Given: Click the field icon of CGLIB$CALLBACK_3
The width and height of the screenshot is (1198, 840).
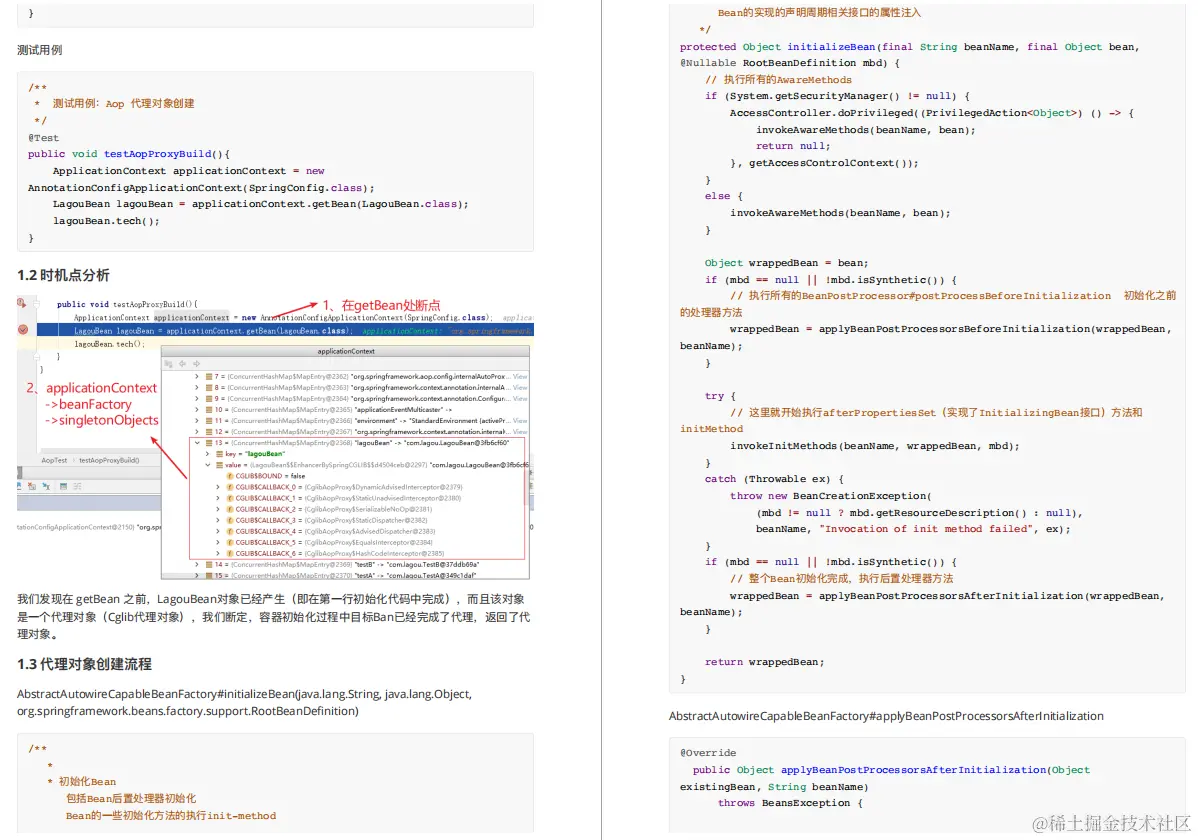Looking at the screenshot, I should (x=230, y=521).
